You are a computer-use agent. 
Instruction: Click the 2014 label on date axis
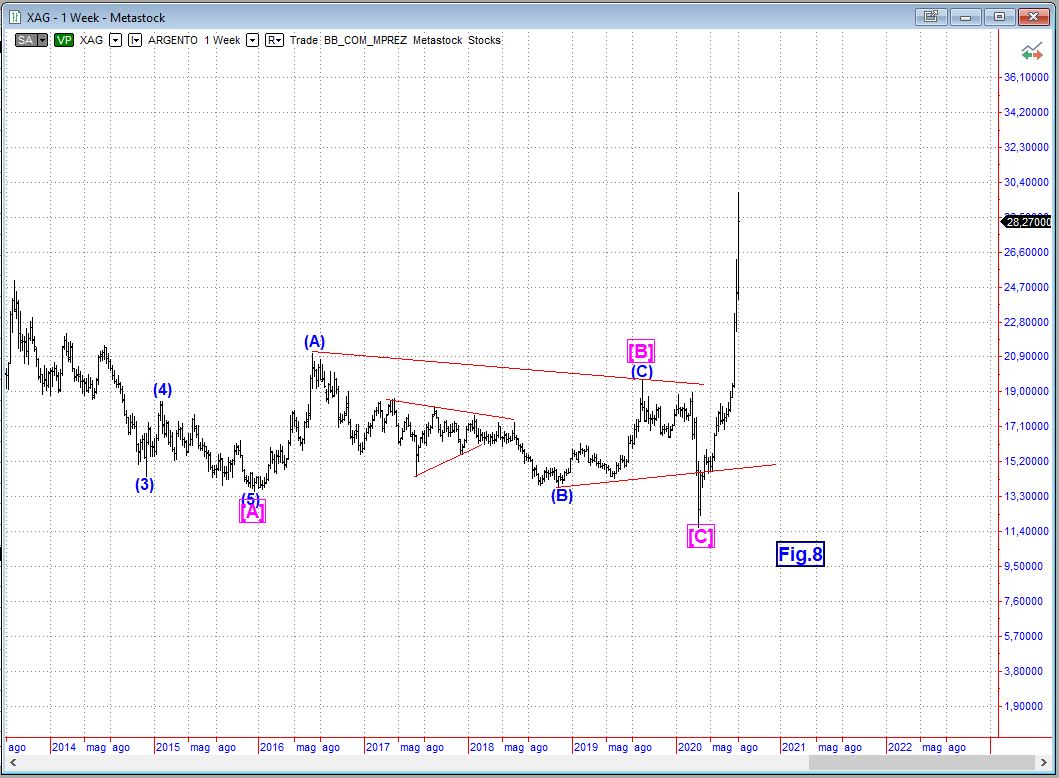tap(63, 747)
